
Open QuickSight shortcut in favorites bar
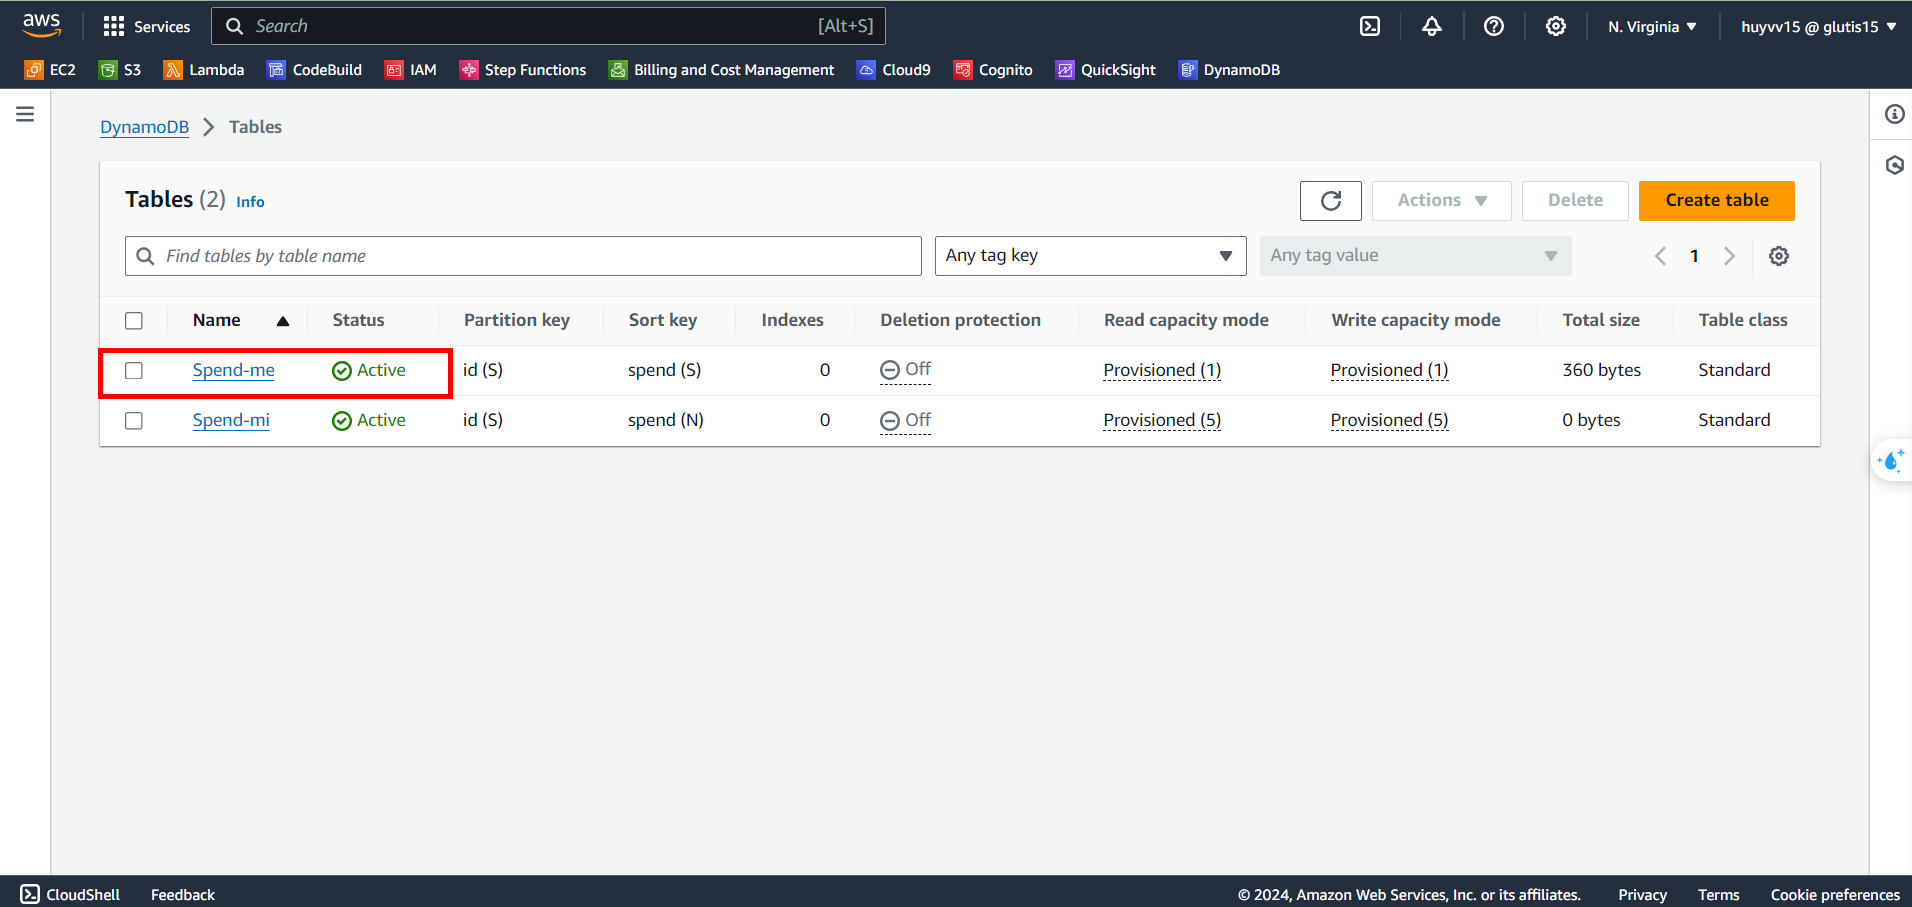pos(1106,70)
